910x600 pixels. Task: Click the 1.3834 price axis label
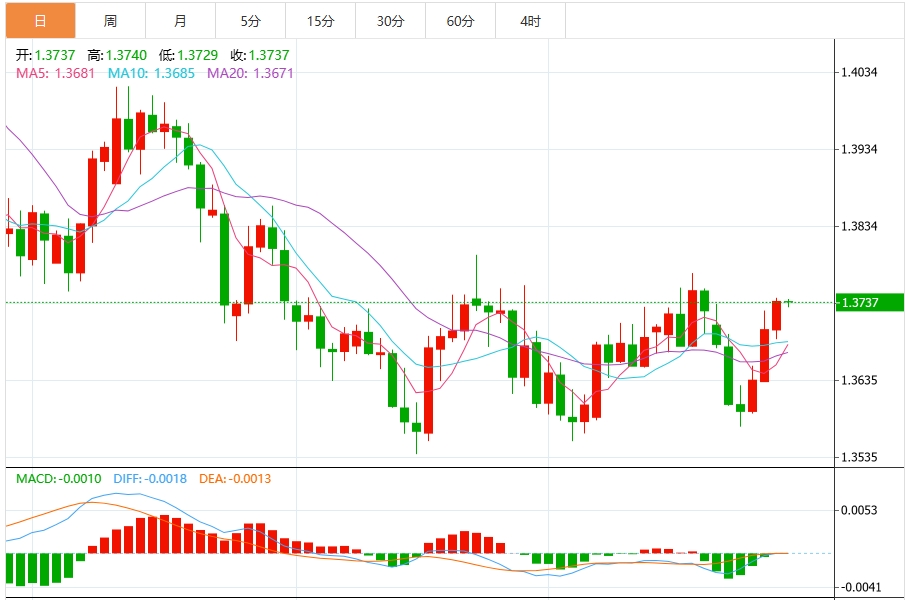click(x=860, y=226)
